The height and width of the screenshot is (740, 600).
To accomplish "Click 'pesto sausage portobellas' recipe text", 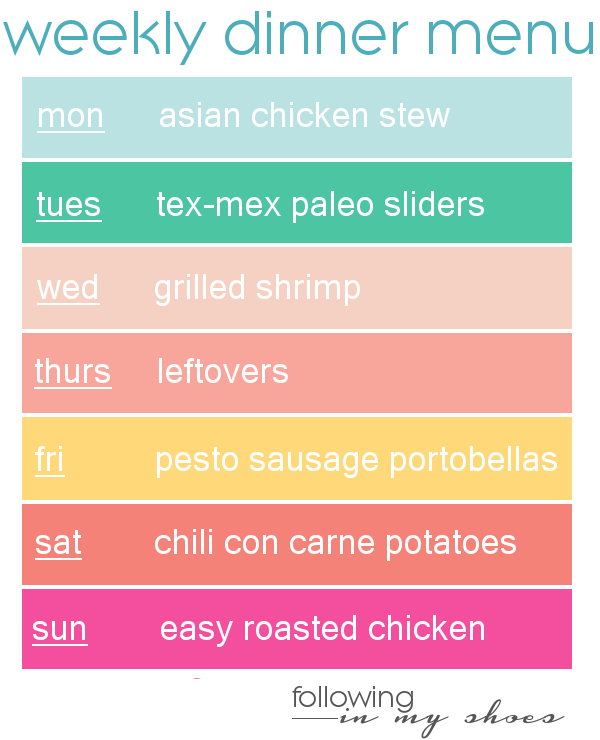I will coord(356,460).
